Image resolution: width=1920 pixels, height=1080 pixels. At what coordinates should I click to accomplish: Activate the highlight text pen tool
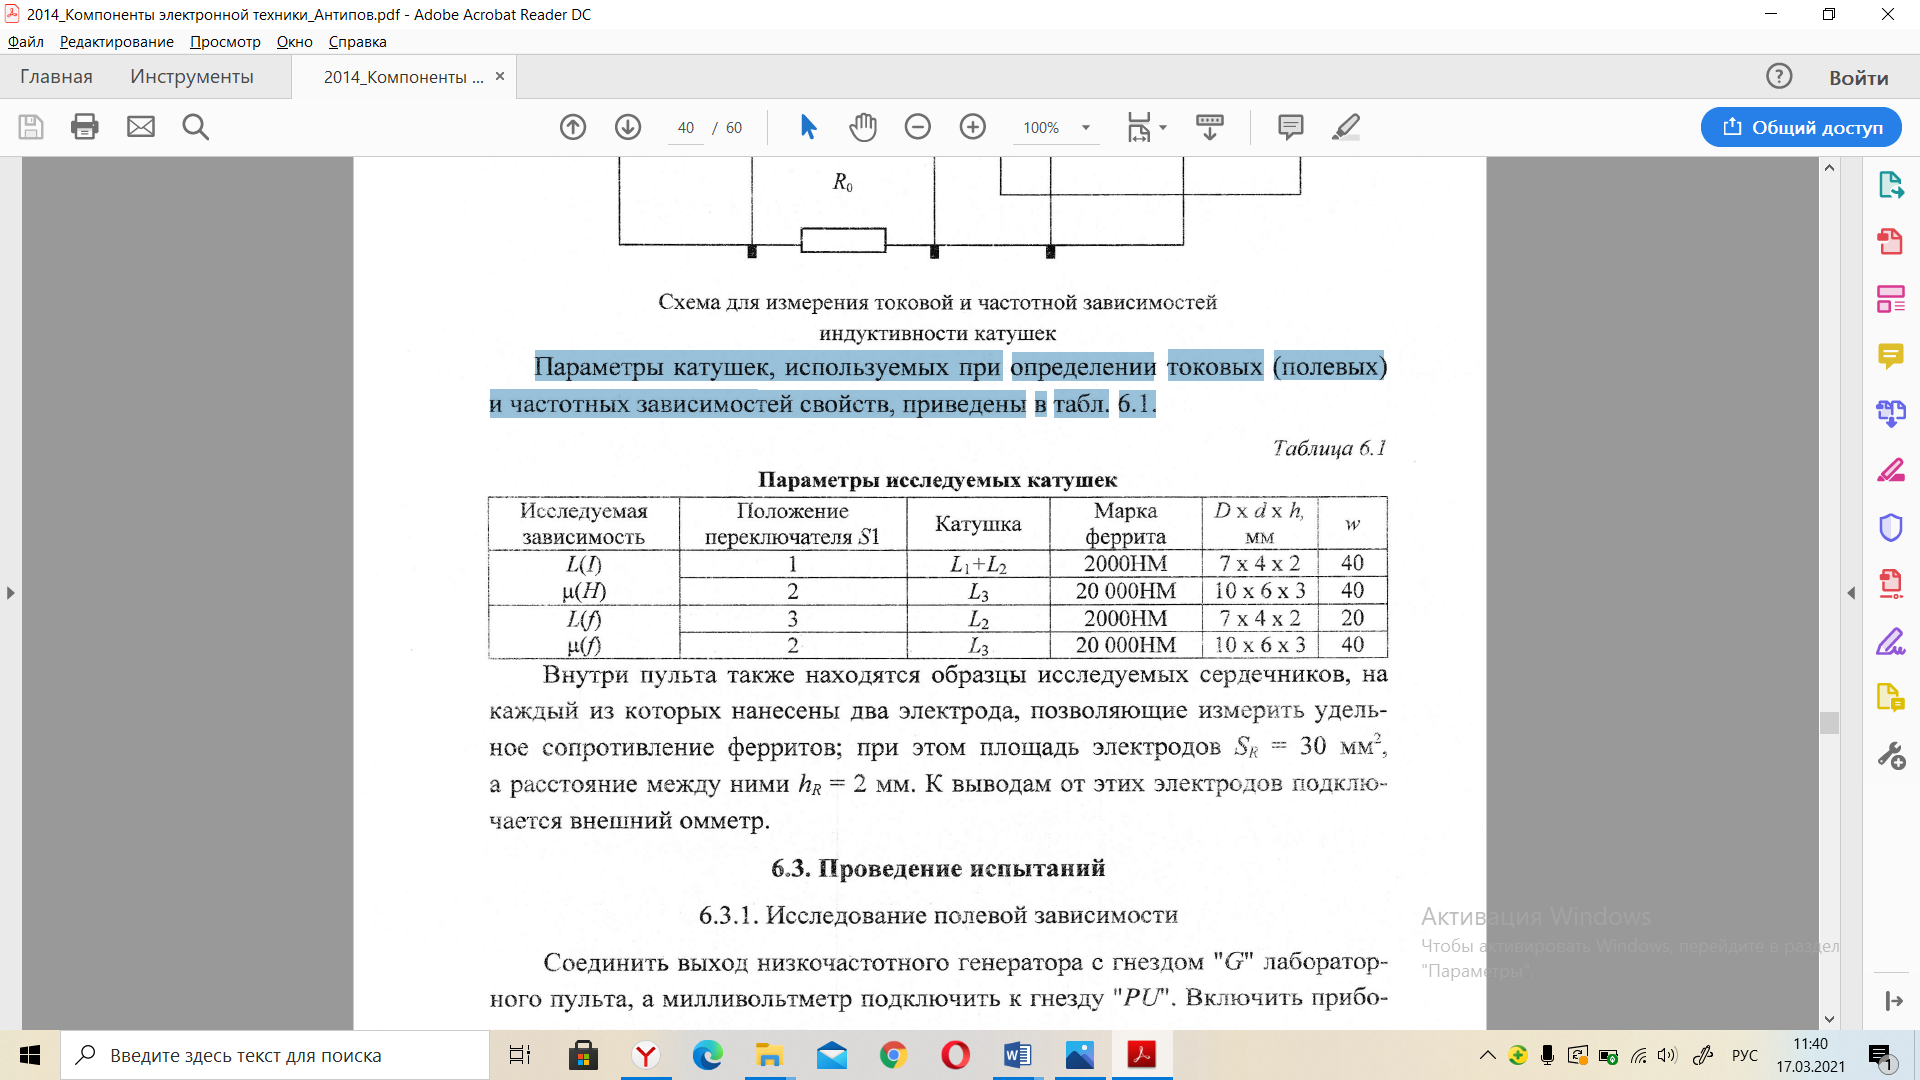(1346, 127)
